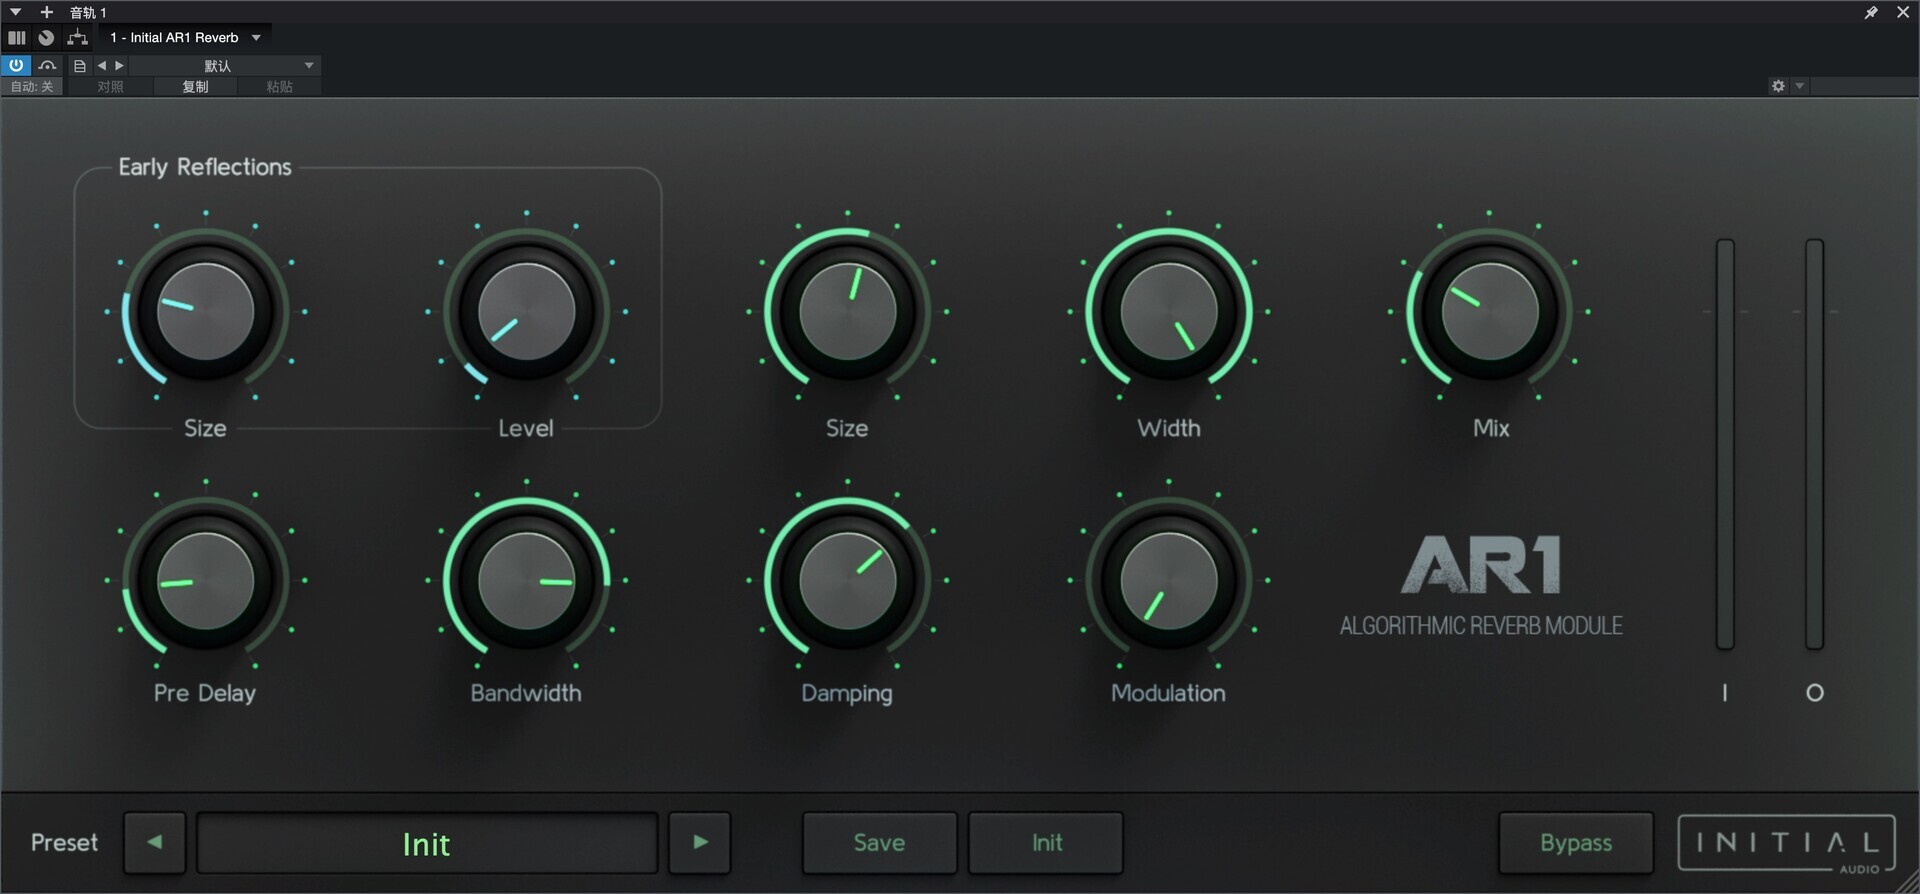Viewport: 1920px width, 894px height.
Task: Toggle the blue plugin power button
Action: click(16, 65)
